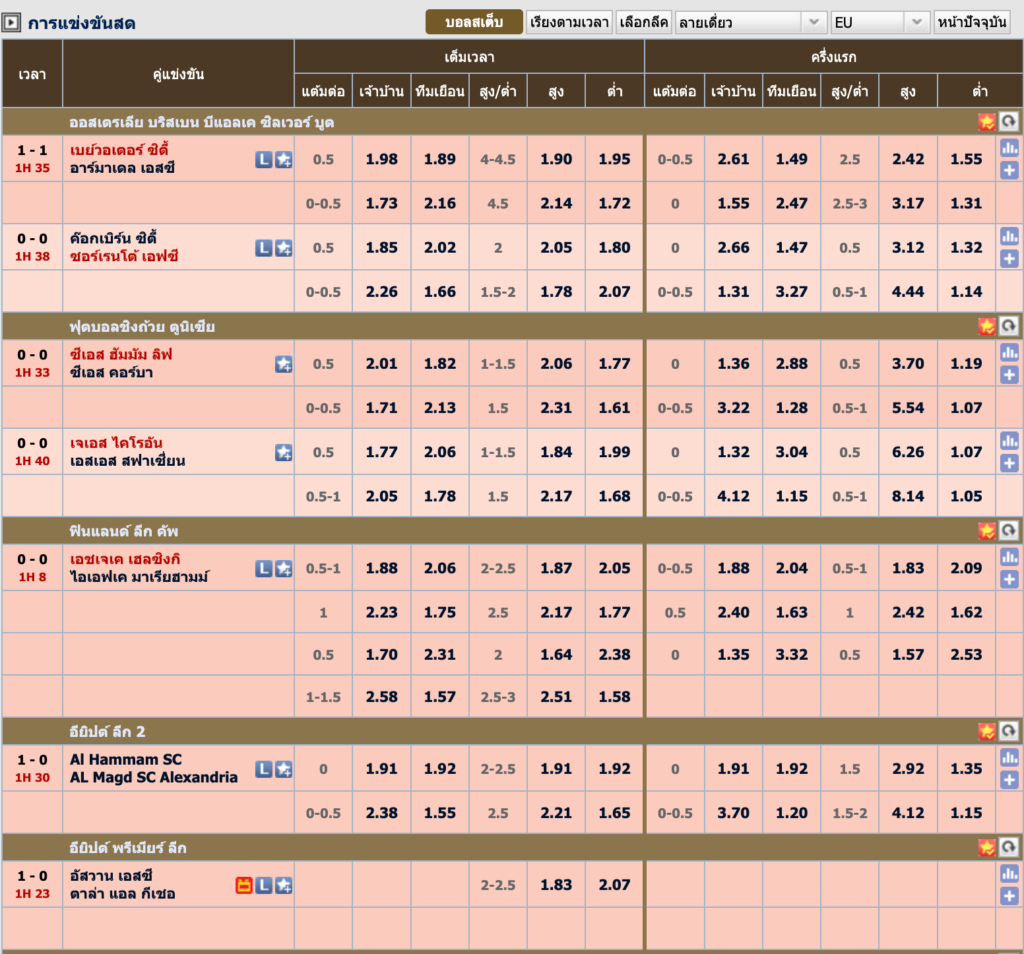This screenshot has width=1024, height=954.
Task: Click the หน้าปัจจุบัน button
Action: click(x=972, y=22)
